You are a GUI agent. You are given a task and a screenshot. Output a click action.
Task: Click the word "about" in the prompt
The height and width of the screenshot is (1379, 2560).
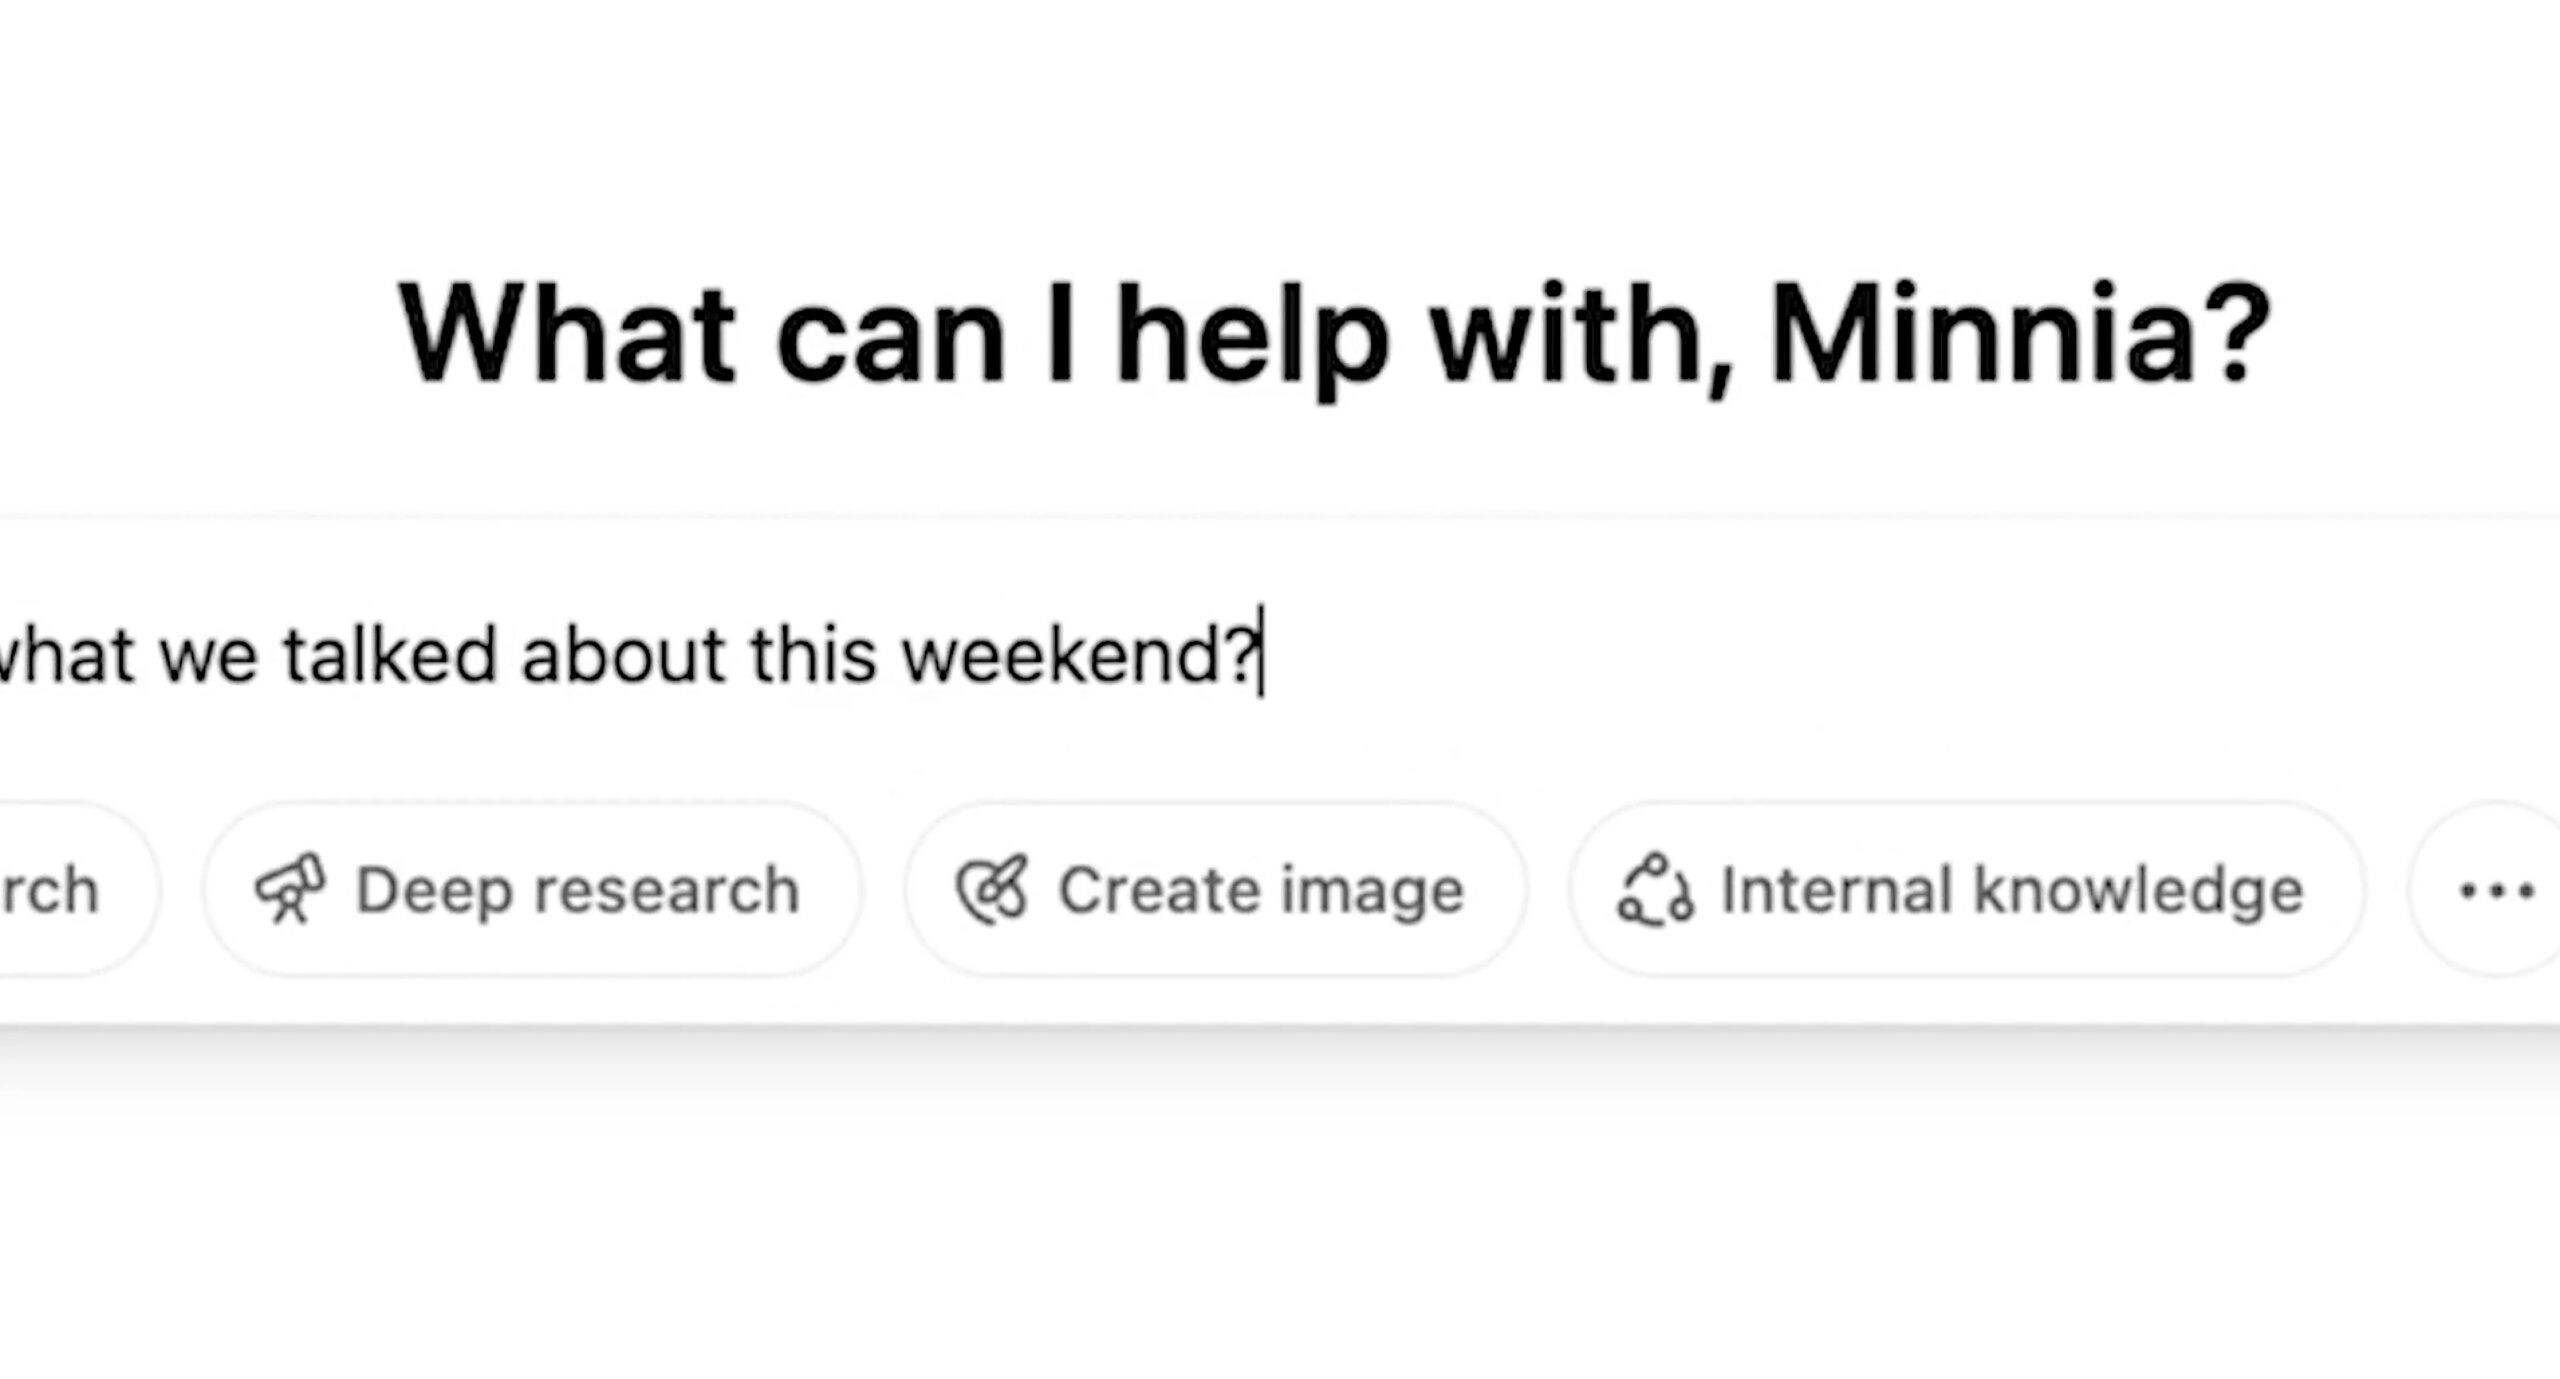[623, 655]
